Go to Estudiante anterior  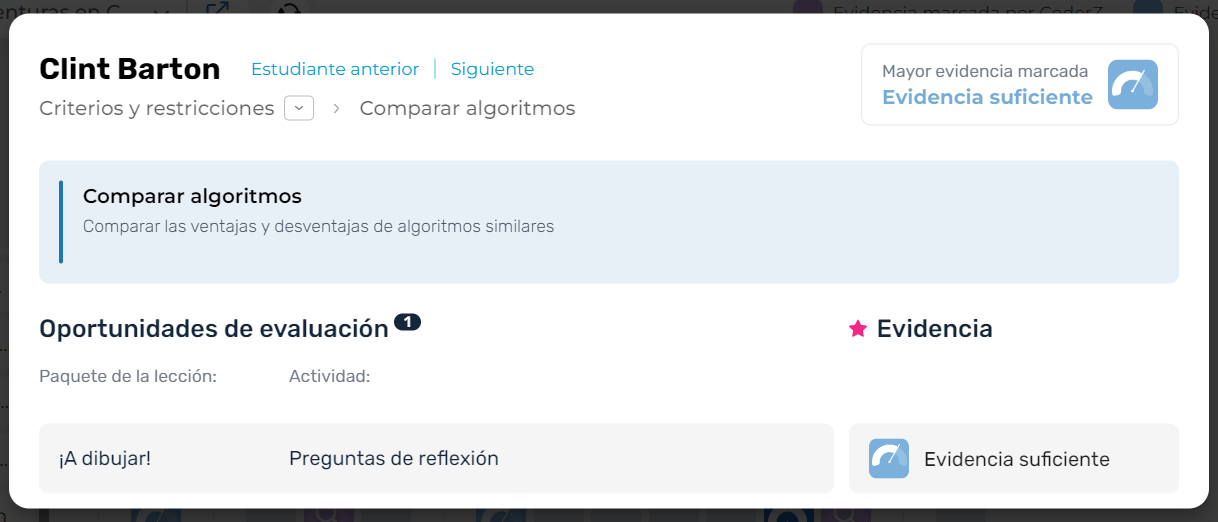point(335,69)
